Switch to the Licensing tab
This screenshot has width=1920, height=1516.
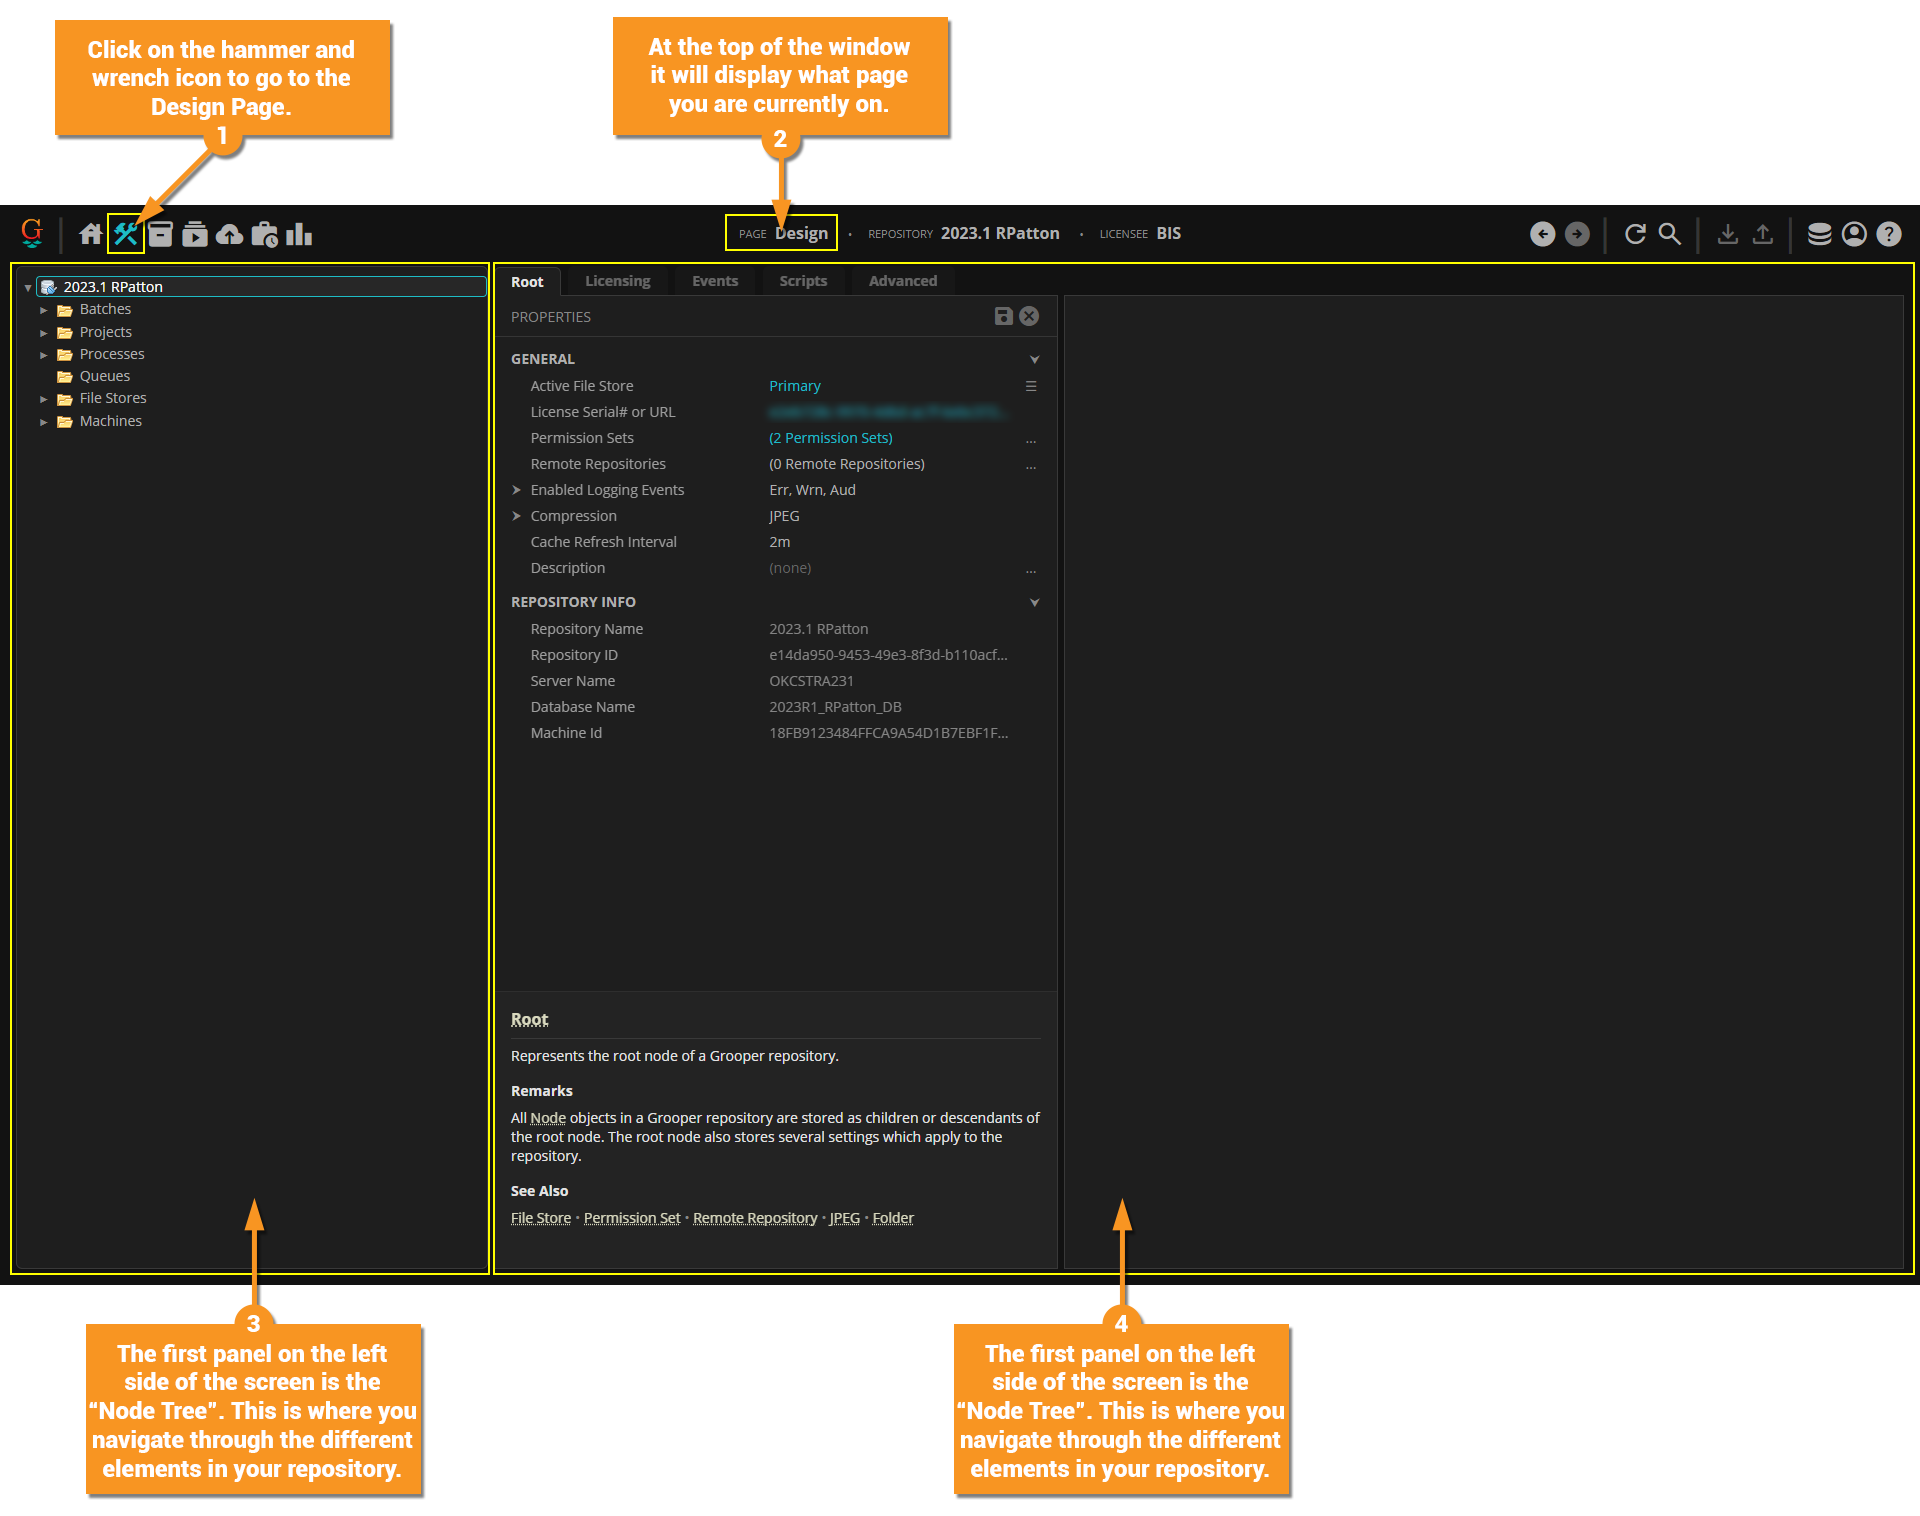click(x=617, y=281)
